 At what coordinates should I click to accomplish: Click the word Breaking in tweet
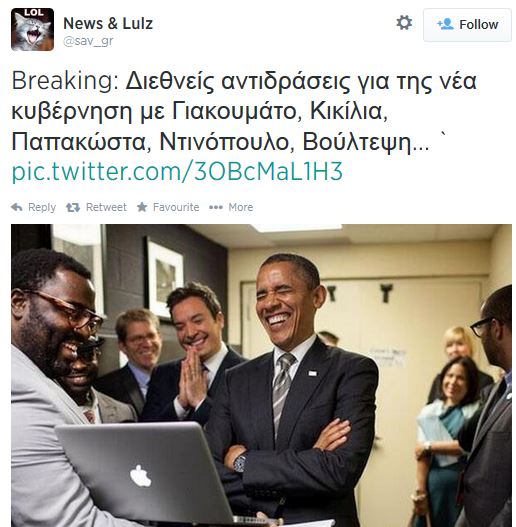tap(65, 81)
